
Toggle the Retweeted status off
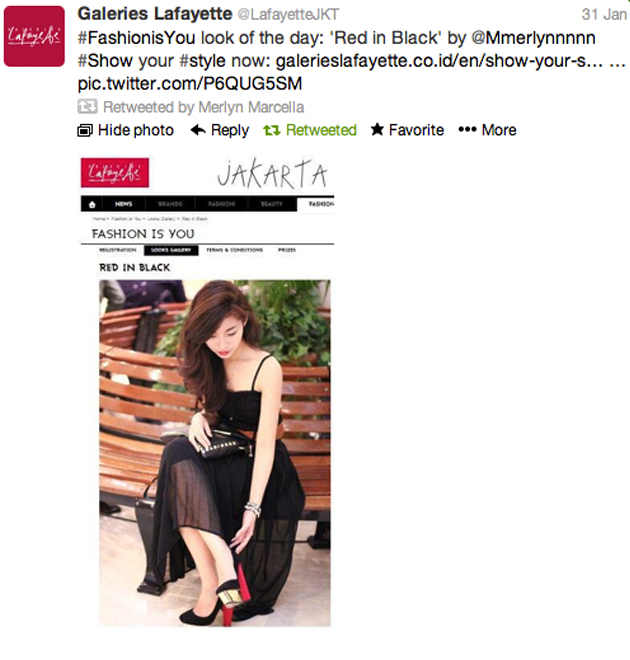[x=310, y=130]
